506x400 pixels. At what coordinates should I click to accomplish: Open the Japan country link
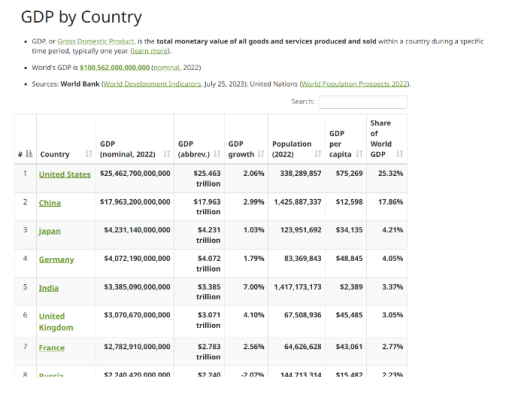pos(50,231)
